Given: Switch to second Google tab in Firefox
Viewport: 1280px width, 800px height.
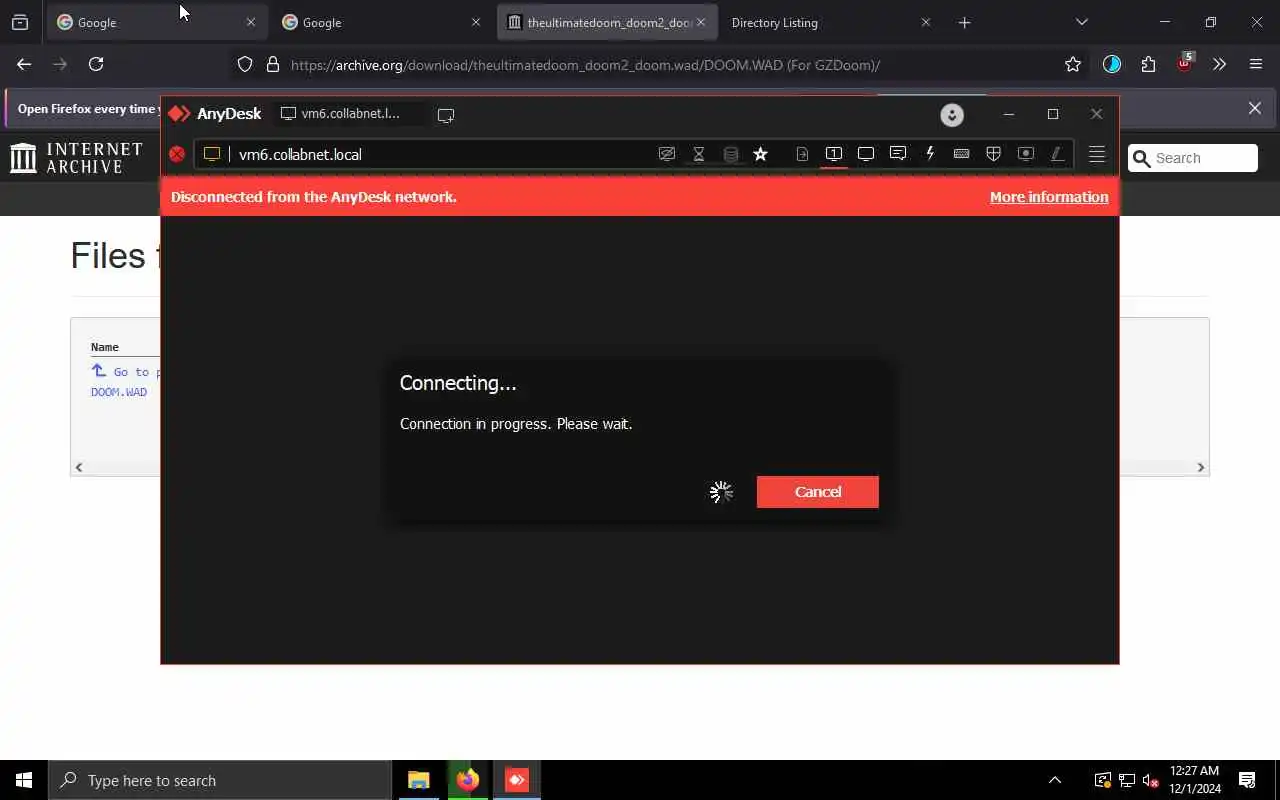Looking at the screenshot, I should pos(380,22).
